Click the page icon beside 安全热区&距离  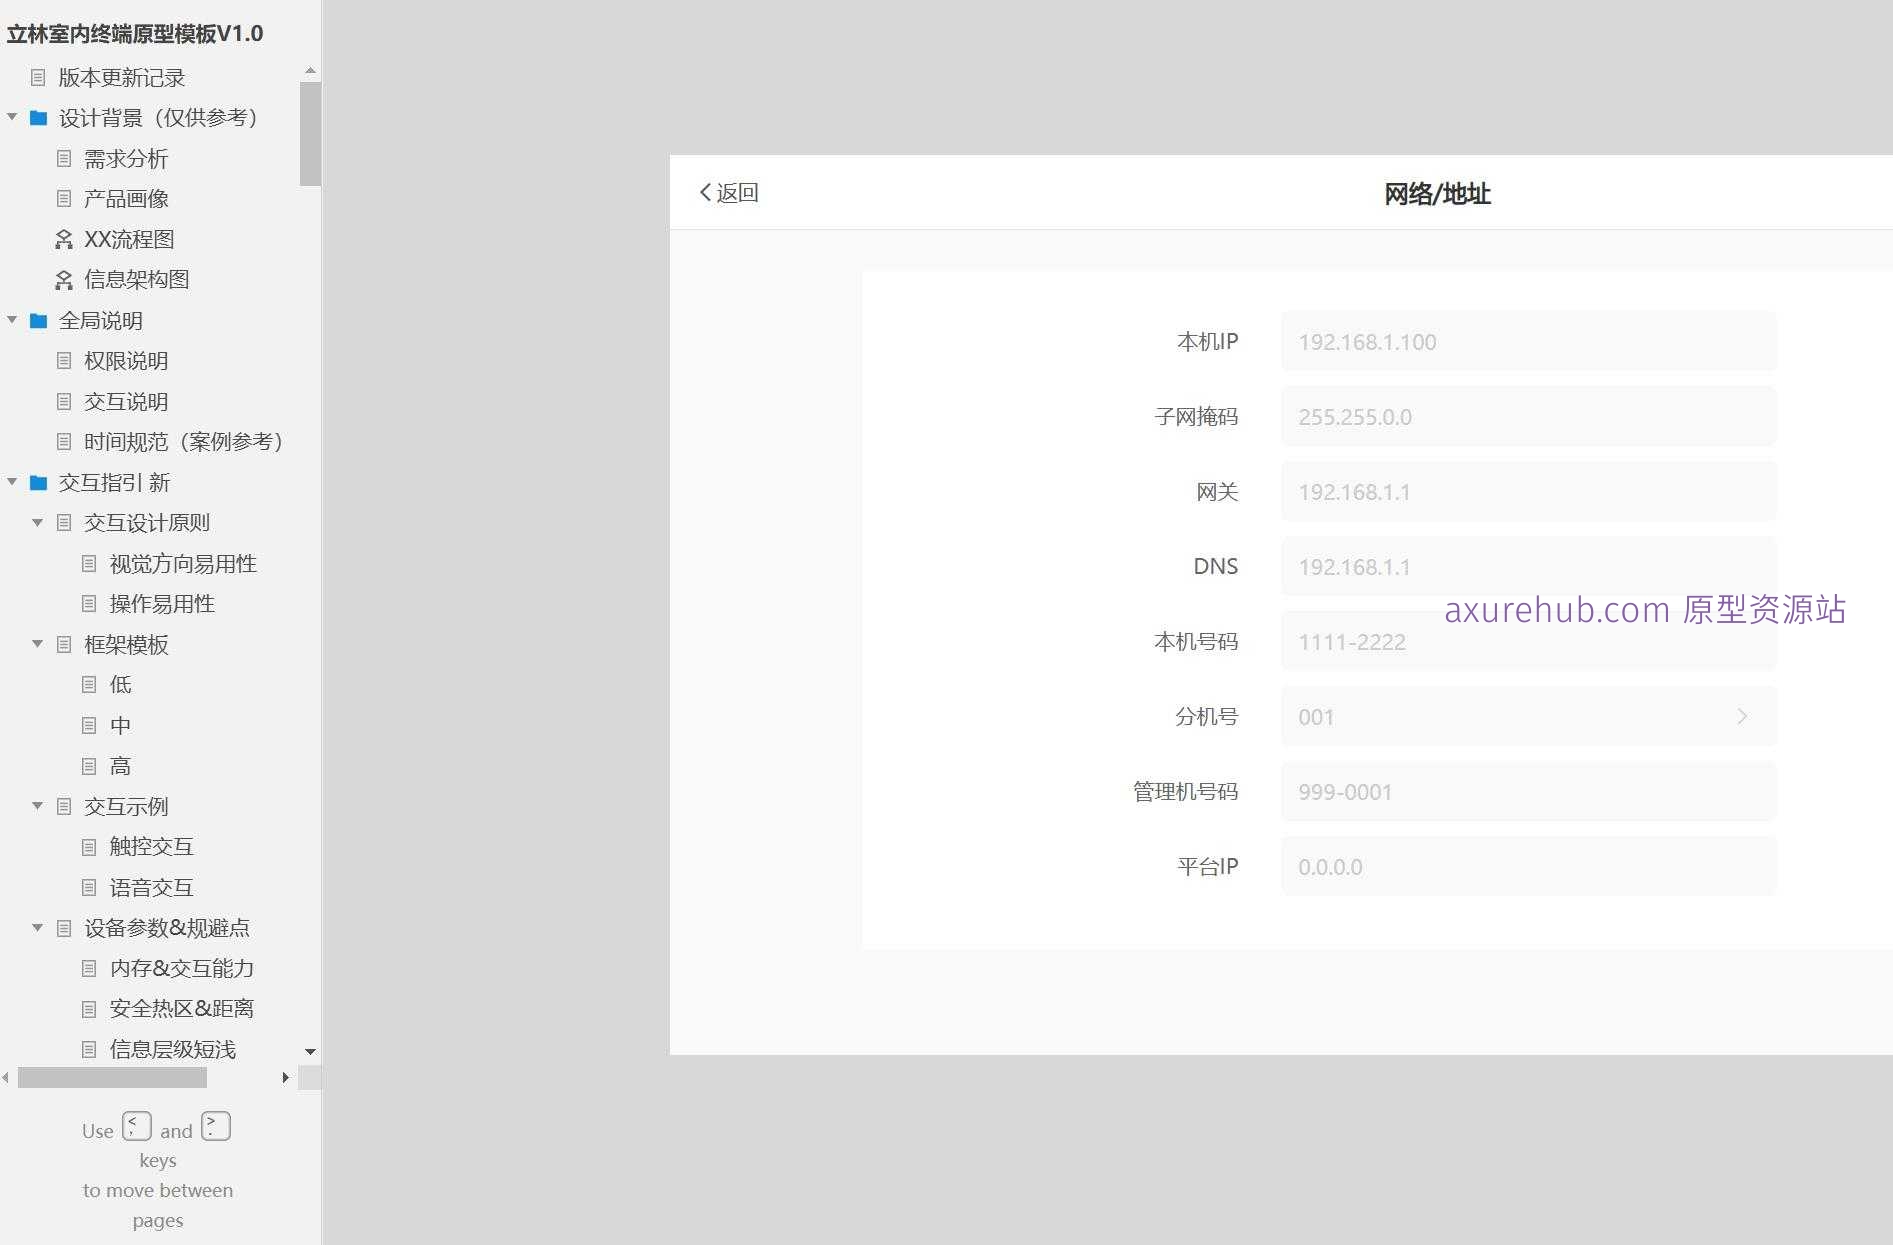pyautogui.click(x=89, y=1009)
